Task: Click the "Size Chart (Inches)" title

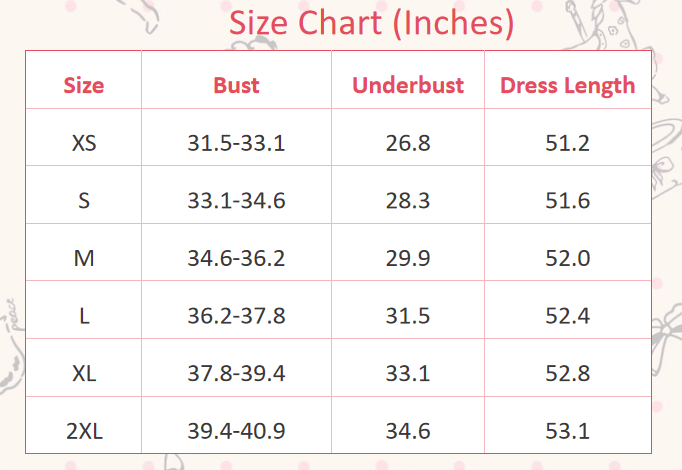Action: click(372, 22)
